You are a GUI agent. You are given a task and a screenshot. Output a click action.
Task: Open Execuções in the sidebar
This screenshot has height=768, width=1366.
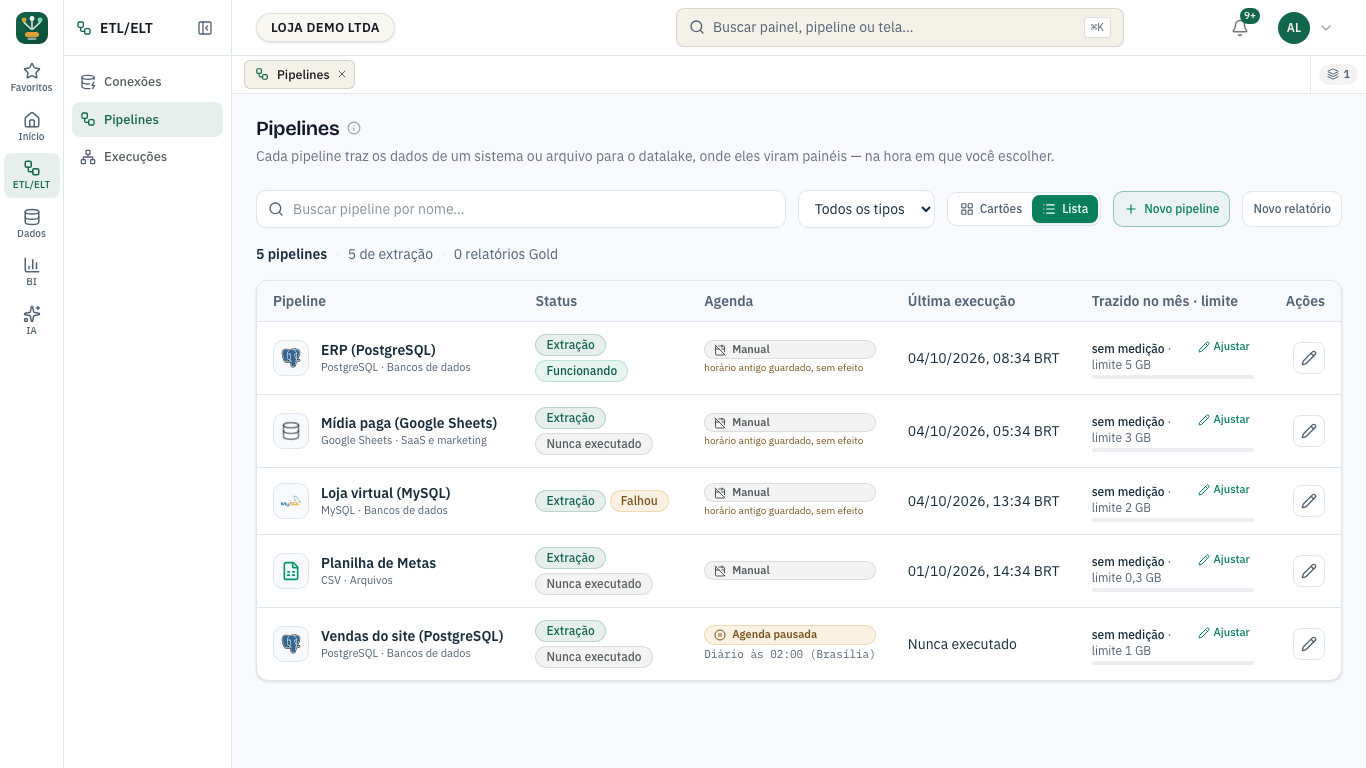point(147,157)
